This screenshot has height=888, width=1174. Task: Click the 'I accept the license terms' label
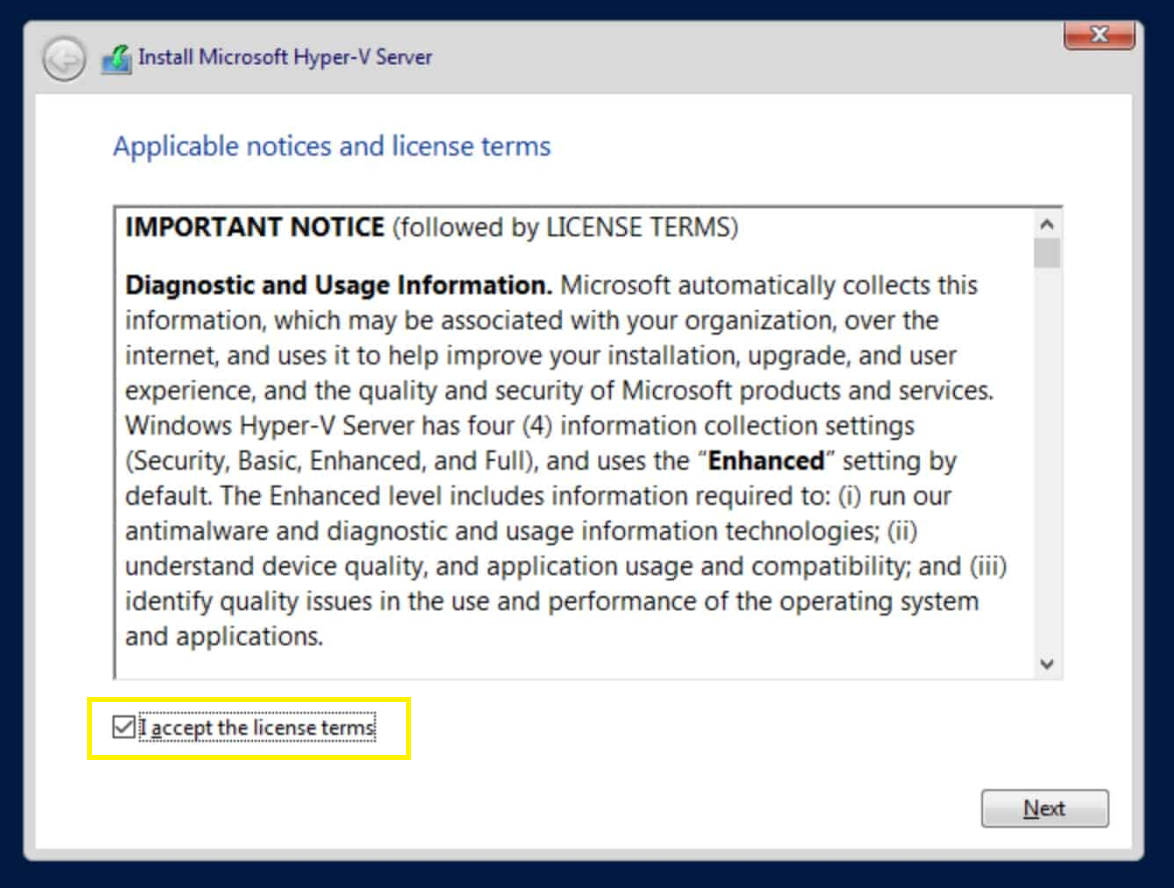257,727
